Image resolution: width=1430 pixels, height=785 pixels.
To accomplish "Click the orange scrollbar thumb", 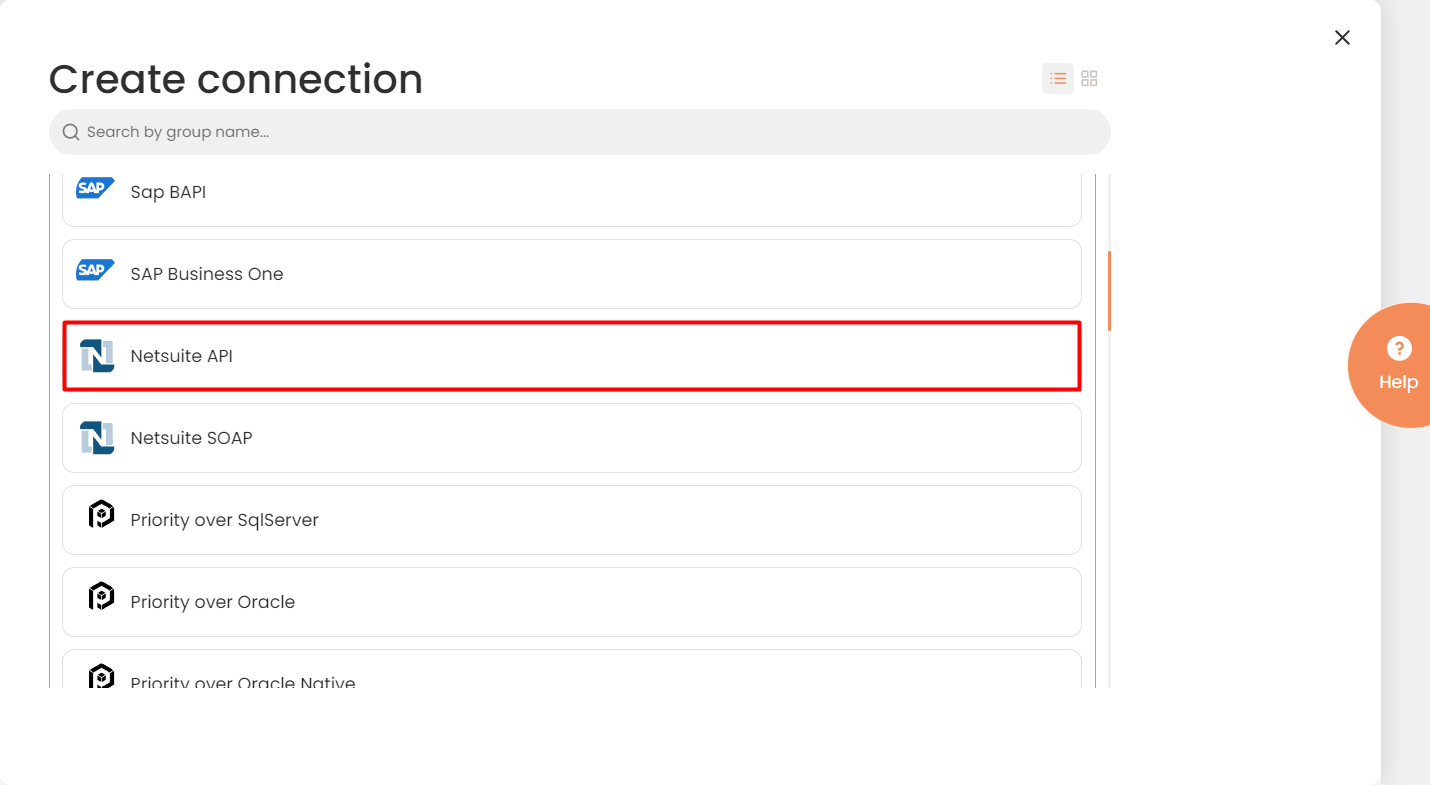I will click(1110, 291).
